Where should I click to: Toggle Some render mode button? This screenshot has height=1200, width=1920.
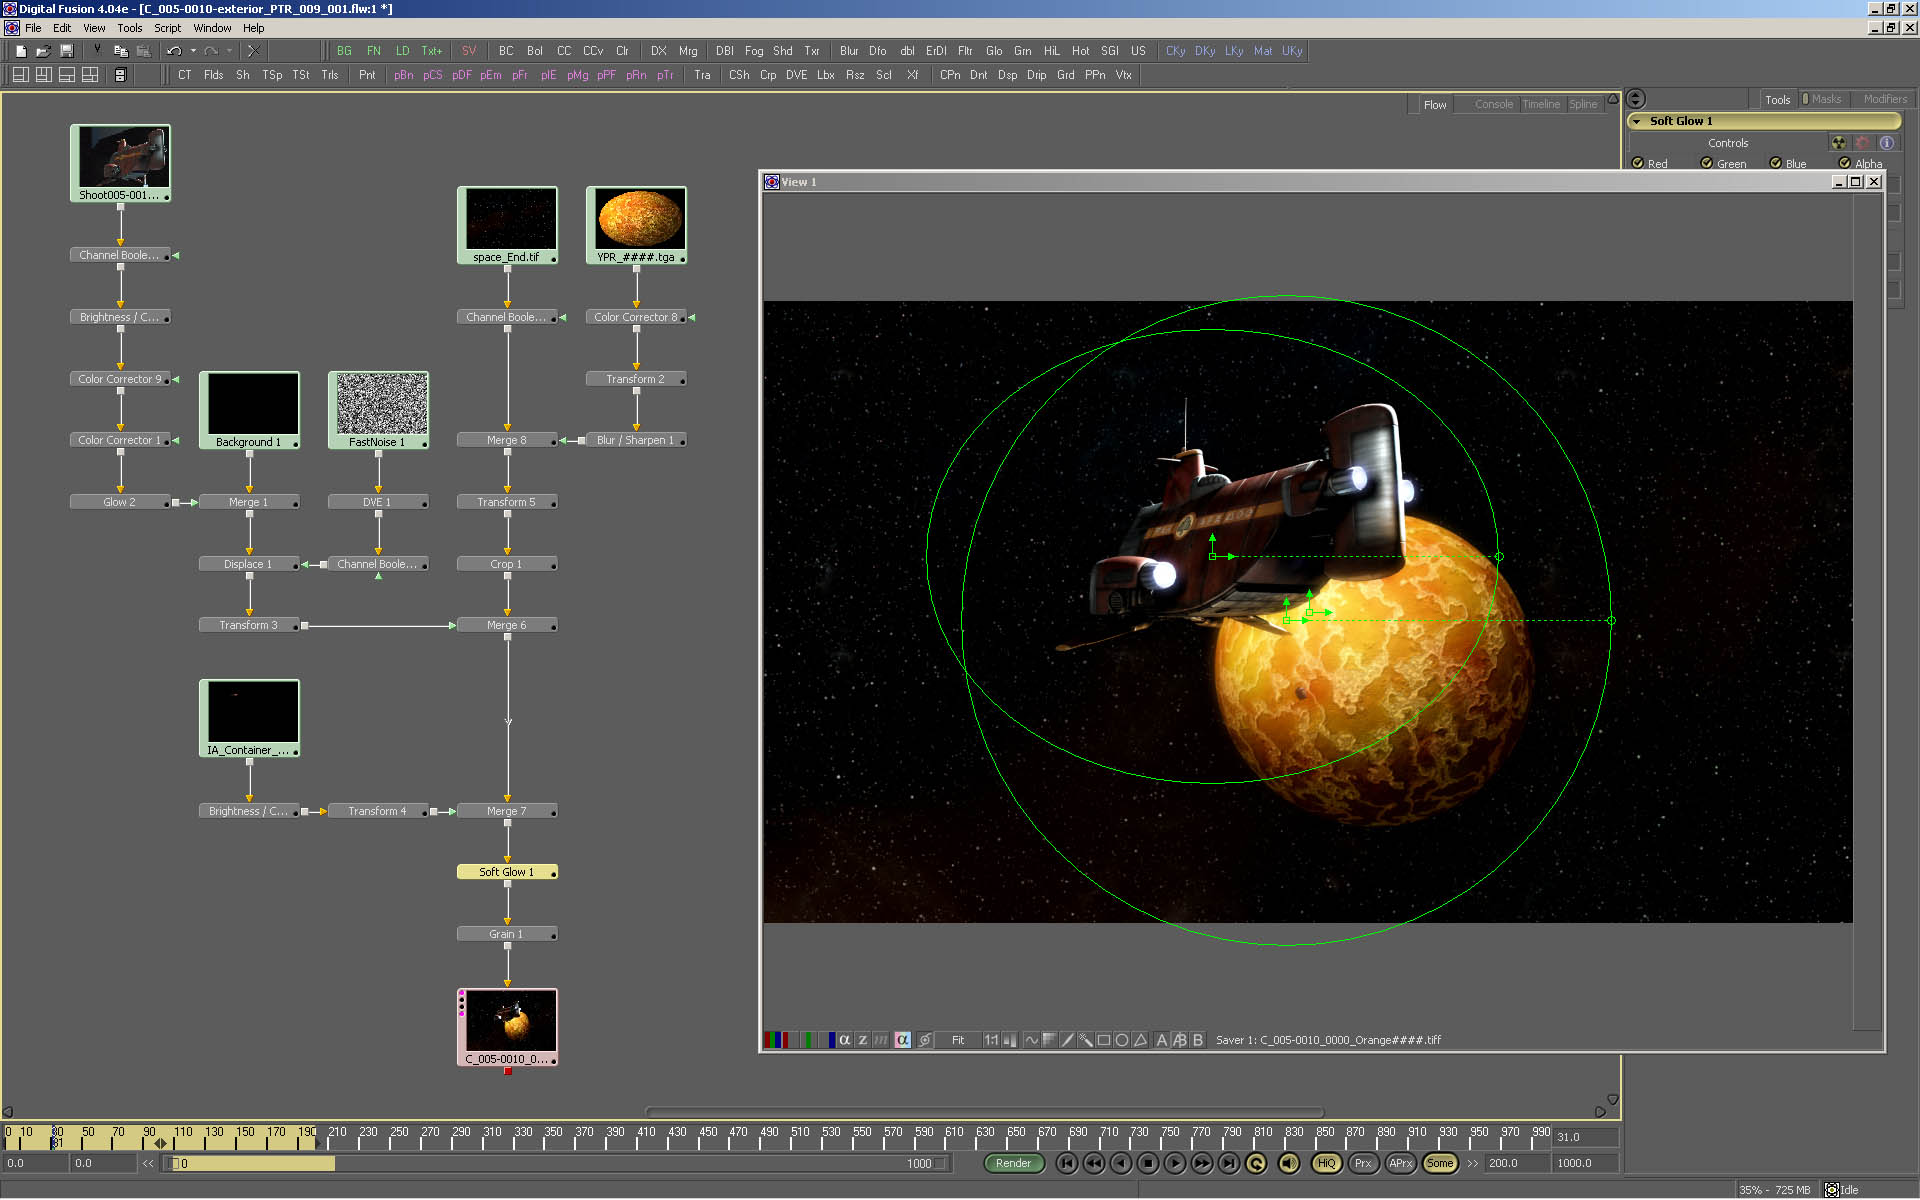click(1440, 1163)
